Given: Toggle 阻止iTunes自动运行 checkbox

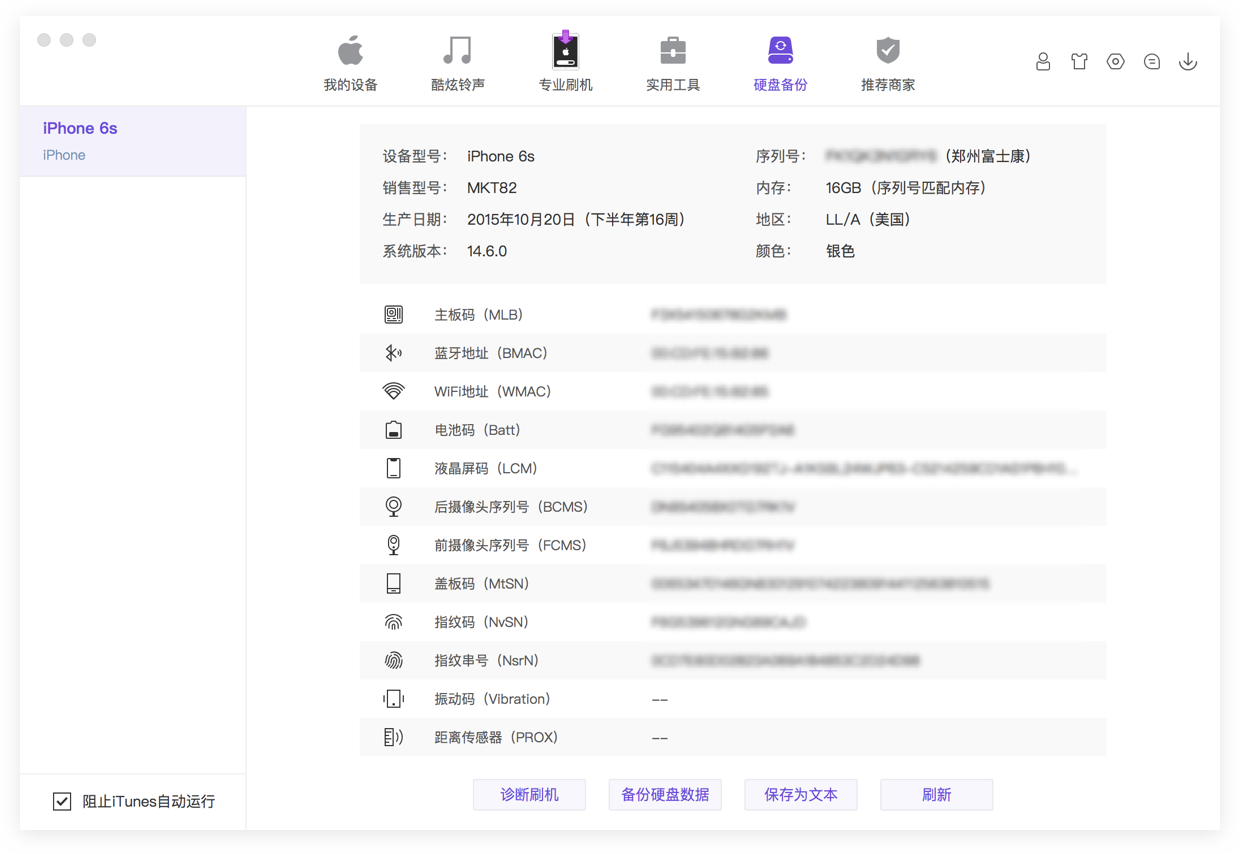Looking at the screenshot, I should (x=62, y=801).
